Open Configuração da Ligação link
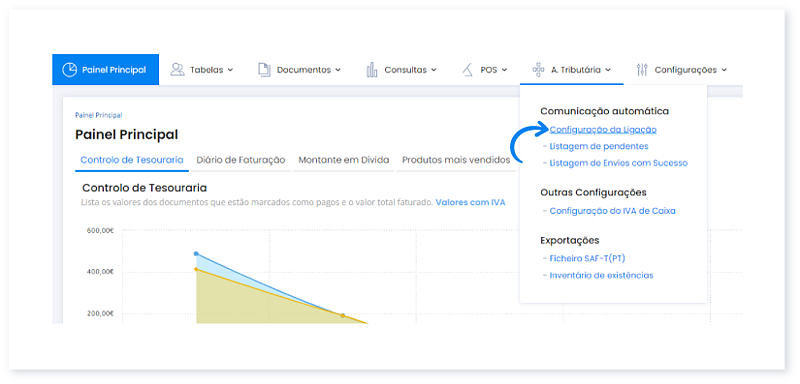The image size is (800, 384). coord(603,130)
